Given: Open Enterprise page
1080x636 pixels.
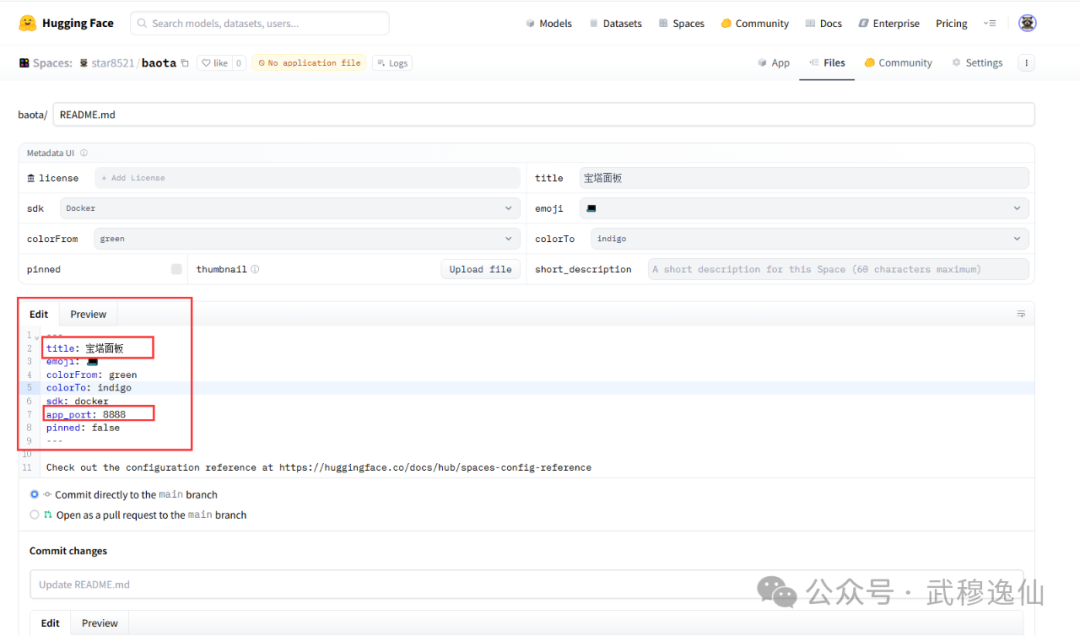Looking at the screenshot, I should [889, 23].
